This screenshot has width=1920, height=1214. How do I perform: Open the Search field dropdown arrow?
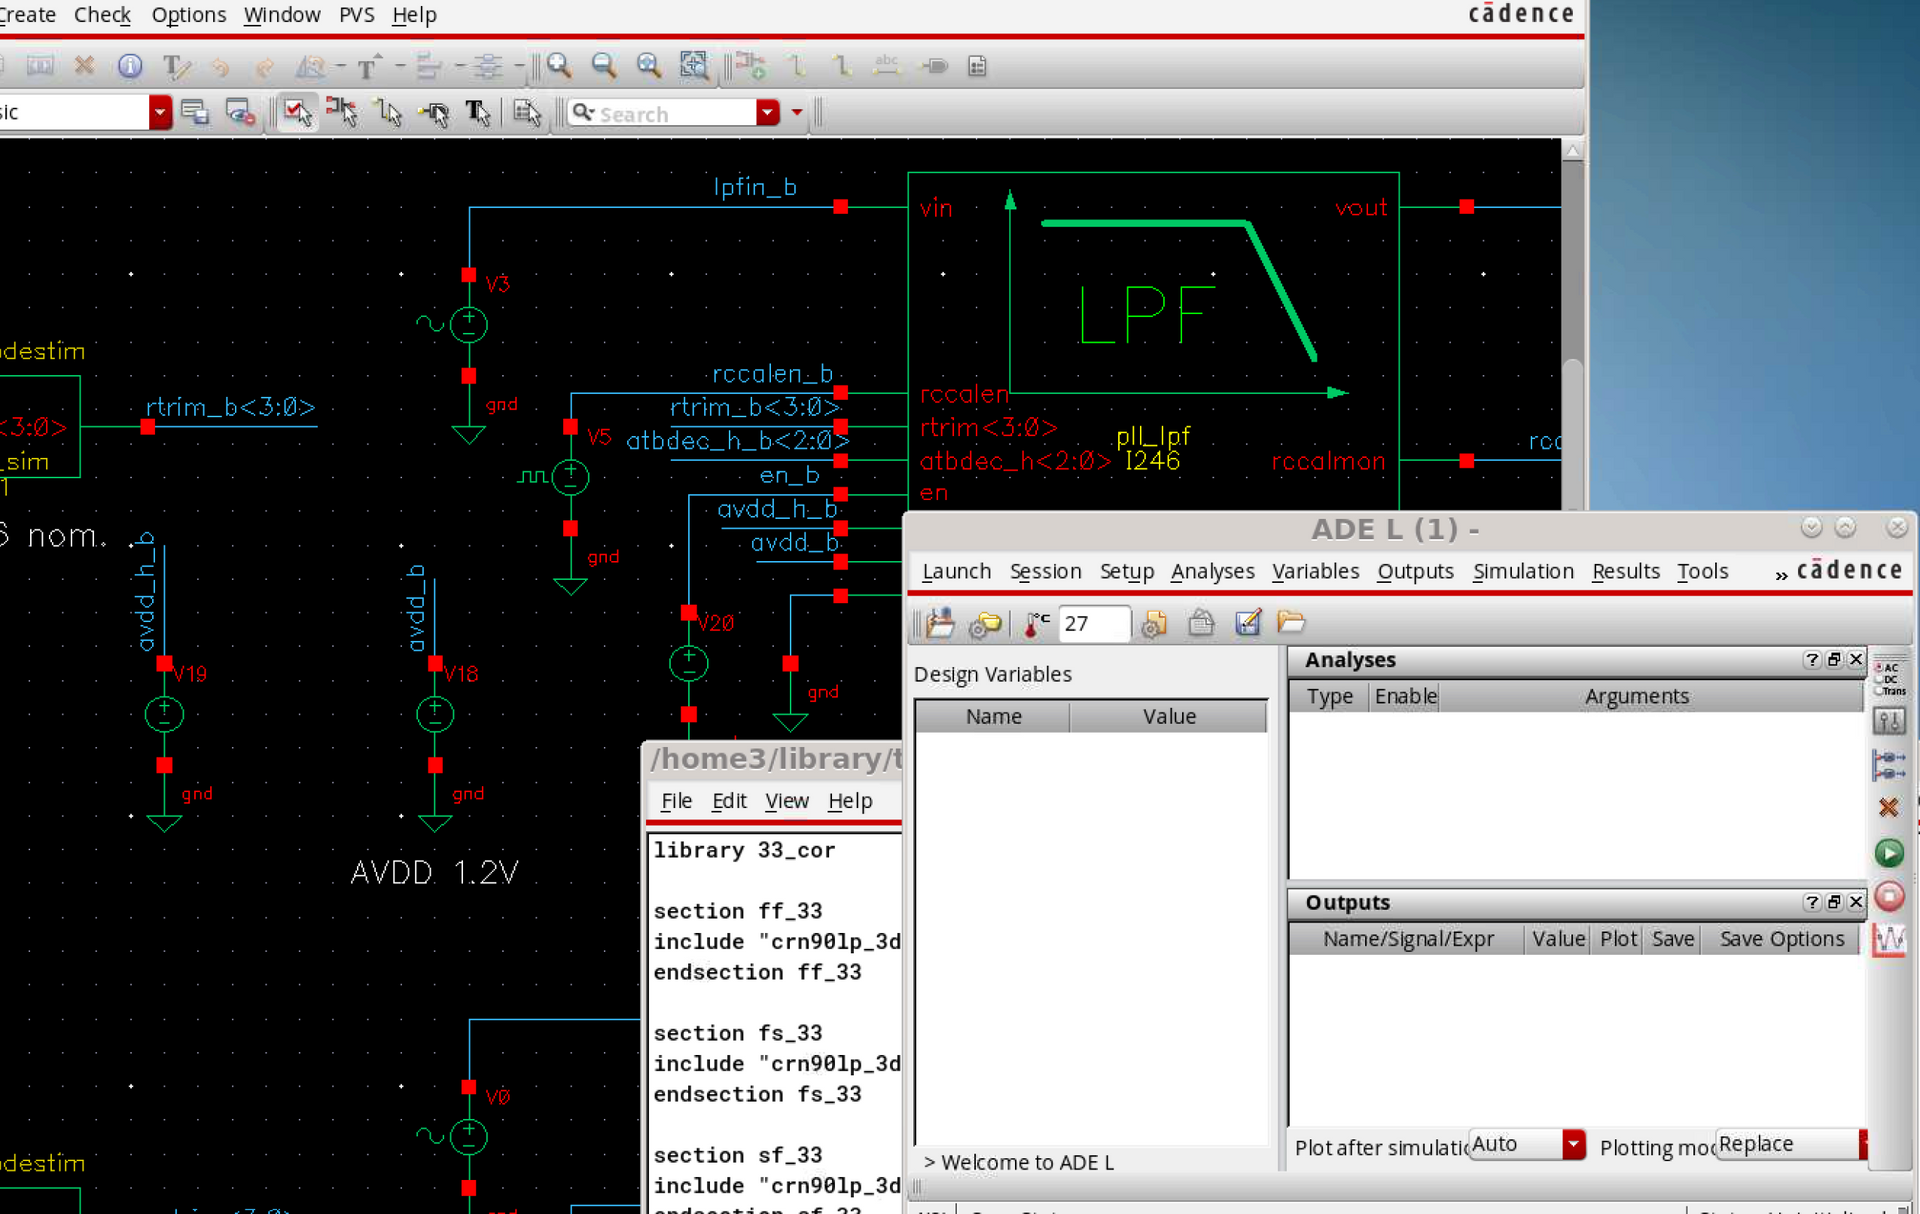click(x=767, y=112)
